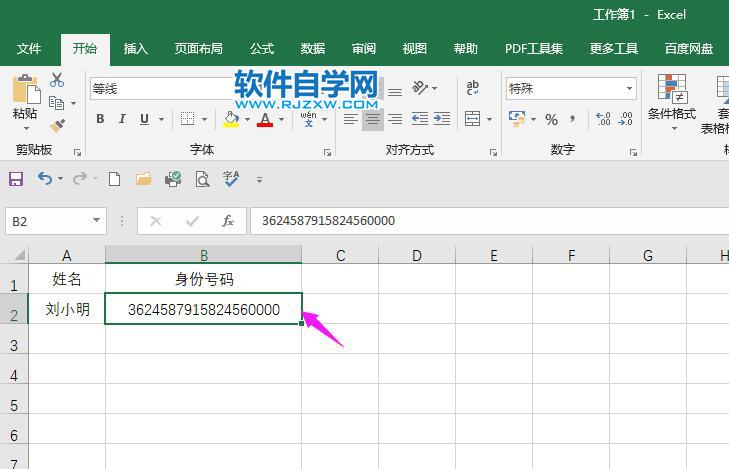Viewport: 729px width, 469px height.
Task: Click the quick print icon
Action: click(173, 179)
